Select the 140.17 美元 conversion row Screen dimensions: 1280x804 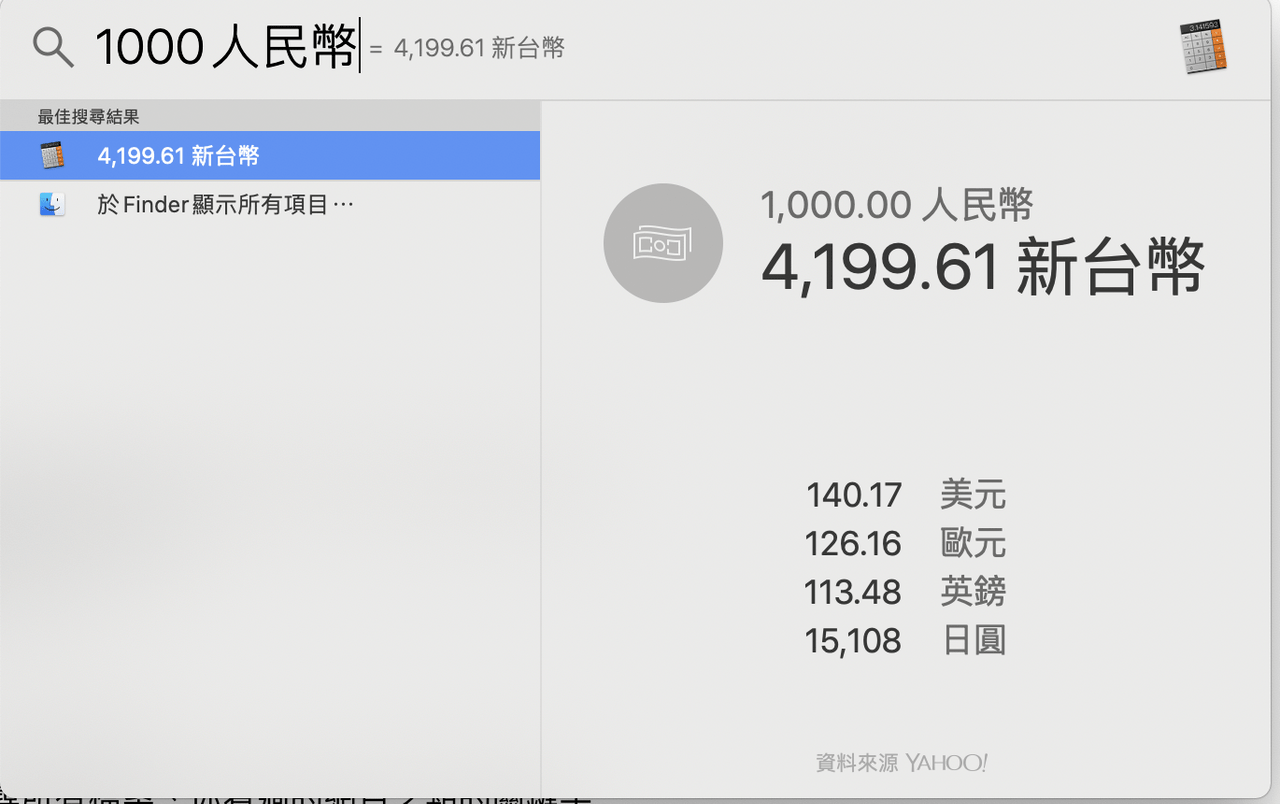[x=905, y=495]
